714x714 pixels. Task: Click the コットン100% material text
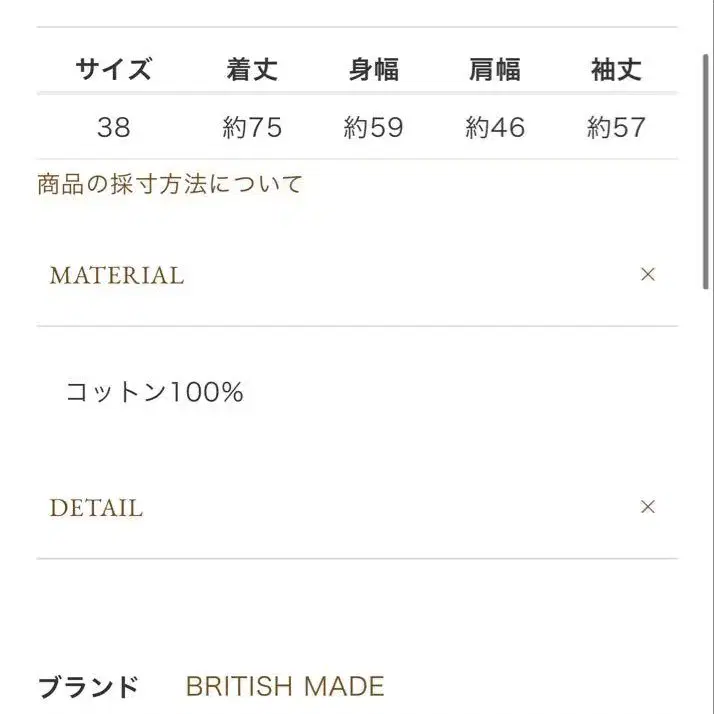click(x=155, y=392)
